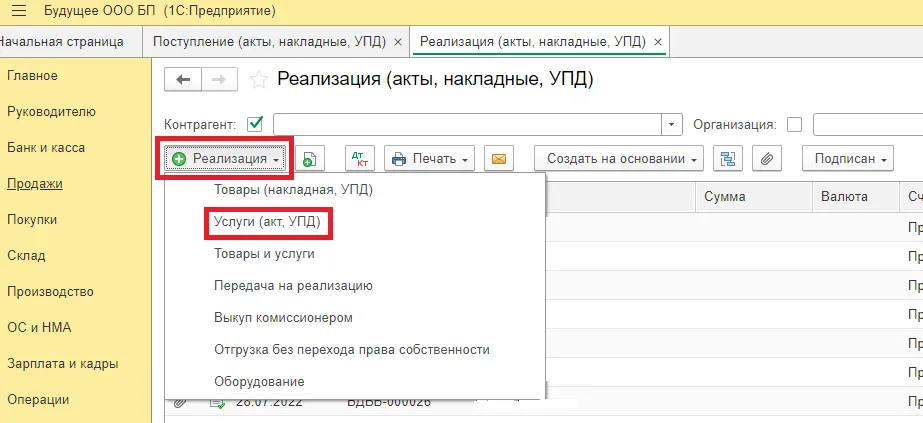The width and height of the screenshot is (923, 423).
Task: Show Дт/Кт postings of the document
Action: (x=359, y=159)
